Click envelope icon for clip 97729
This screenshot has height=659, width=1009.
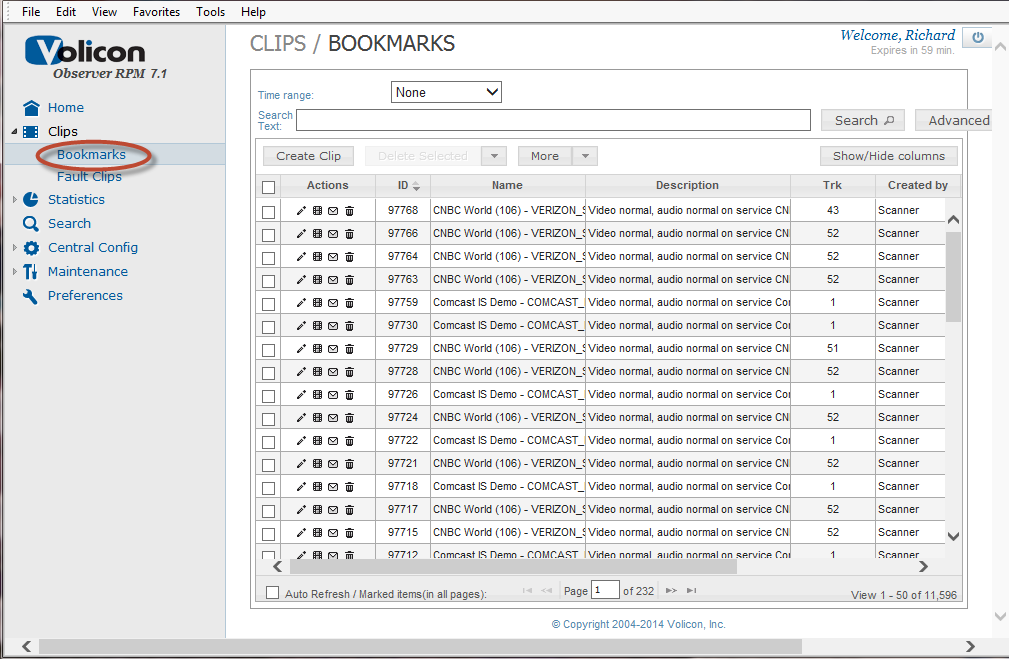pos(333,349)
